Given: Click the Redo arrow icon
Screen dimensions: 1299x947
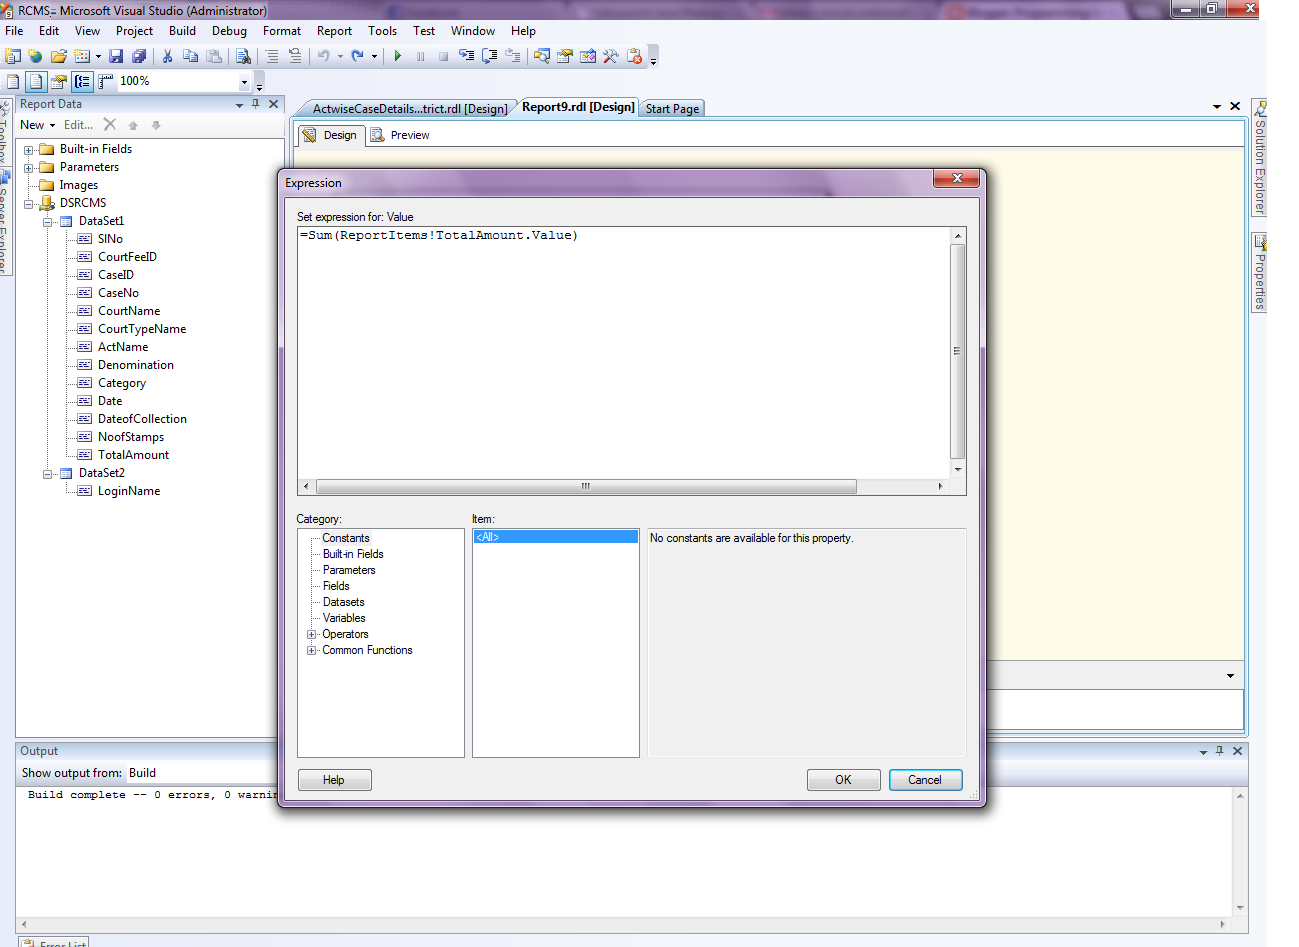Looking at the screenshot, I should pyautogui.click(x=357, y=56).
